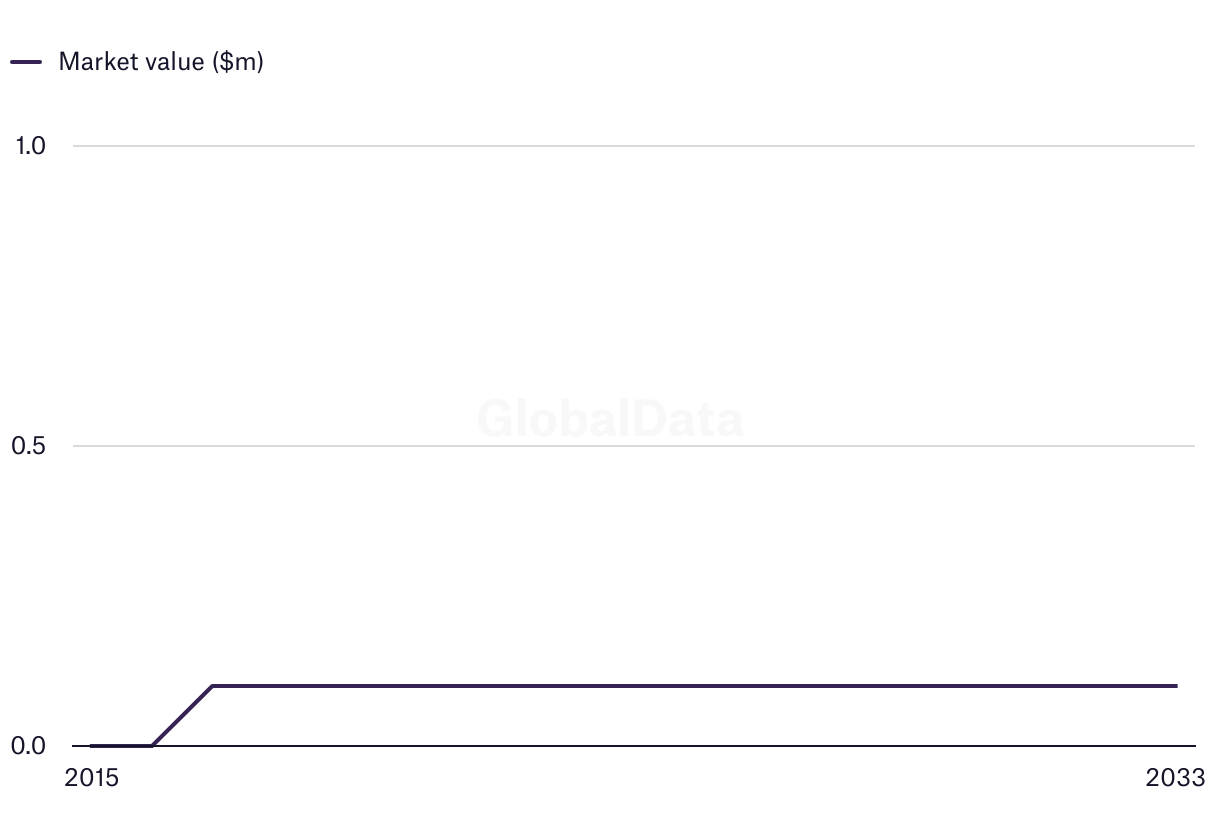Viewport: 1220px width, 836px height.
Task: Click the 1.0 horizontal gridline
Action: pyautogui.click(x=634, y=146)
